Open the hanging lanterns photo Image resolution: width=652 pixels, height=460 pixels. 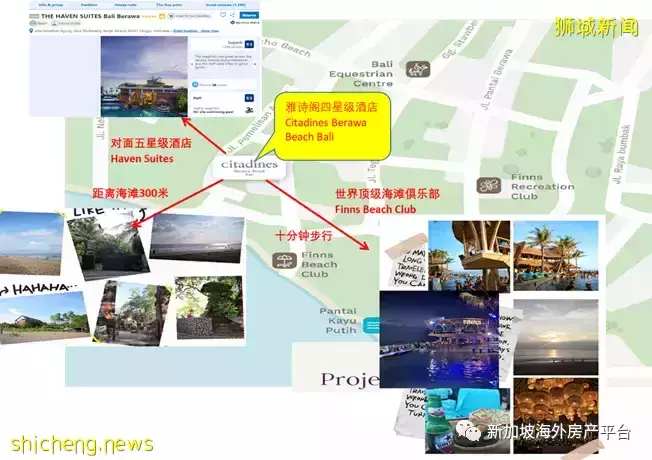(556, 415)
